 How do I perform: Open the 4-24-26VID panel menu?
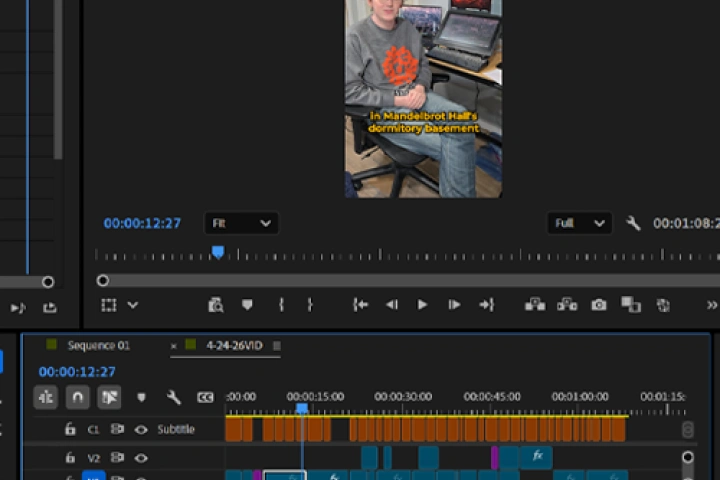276,345
